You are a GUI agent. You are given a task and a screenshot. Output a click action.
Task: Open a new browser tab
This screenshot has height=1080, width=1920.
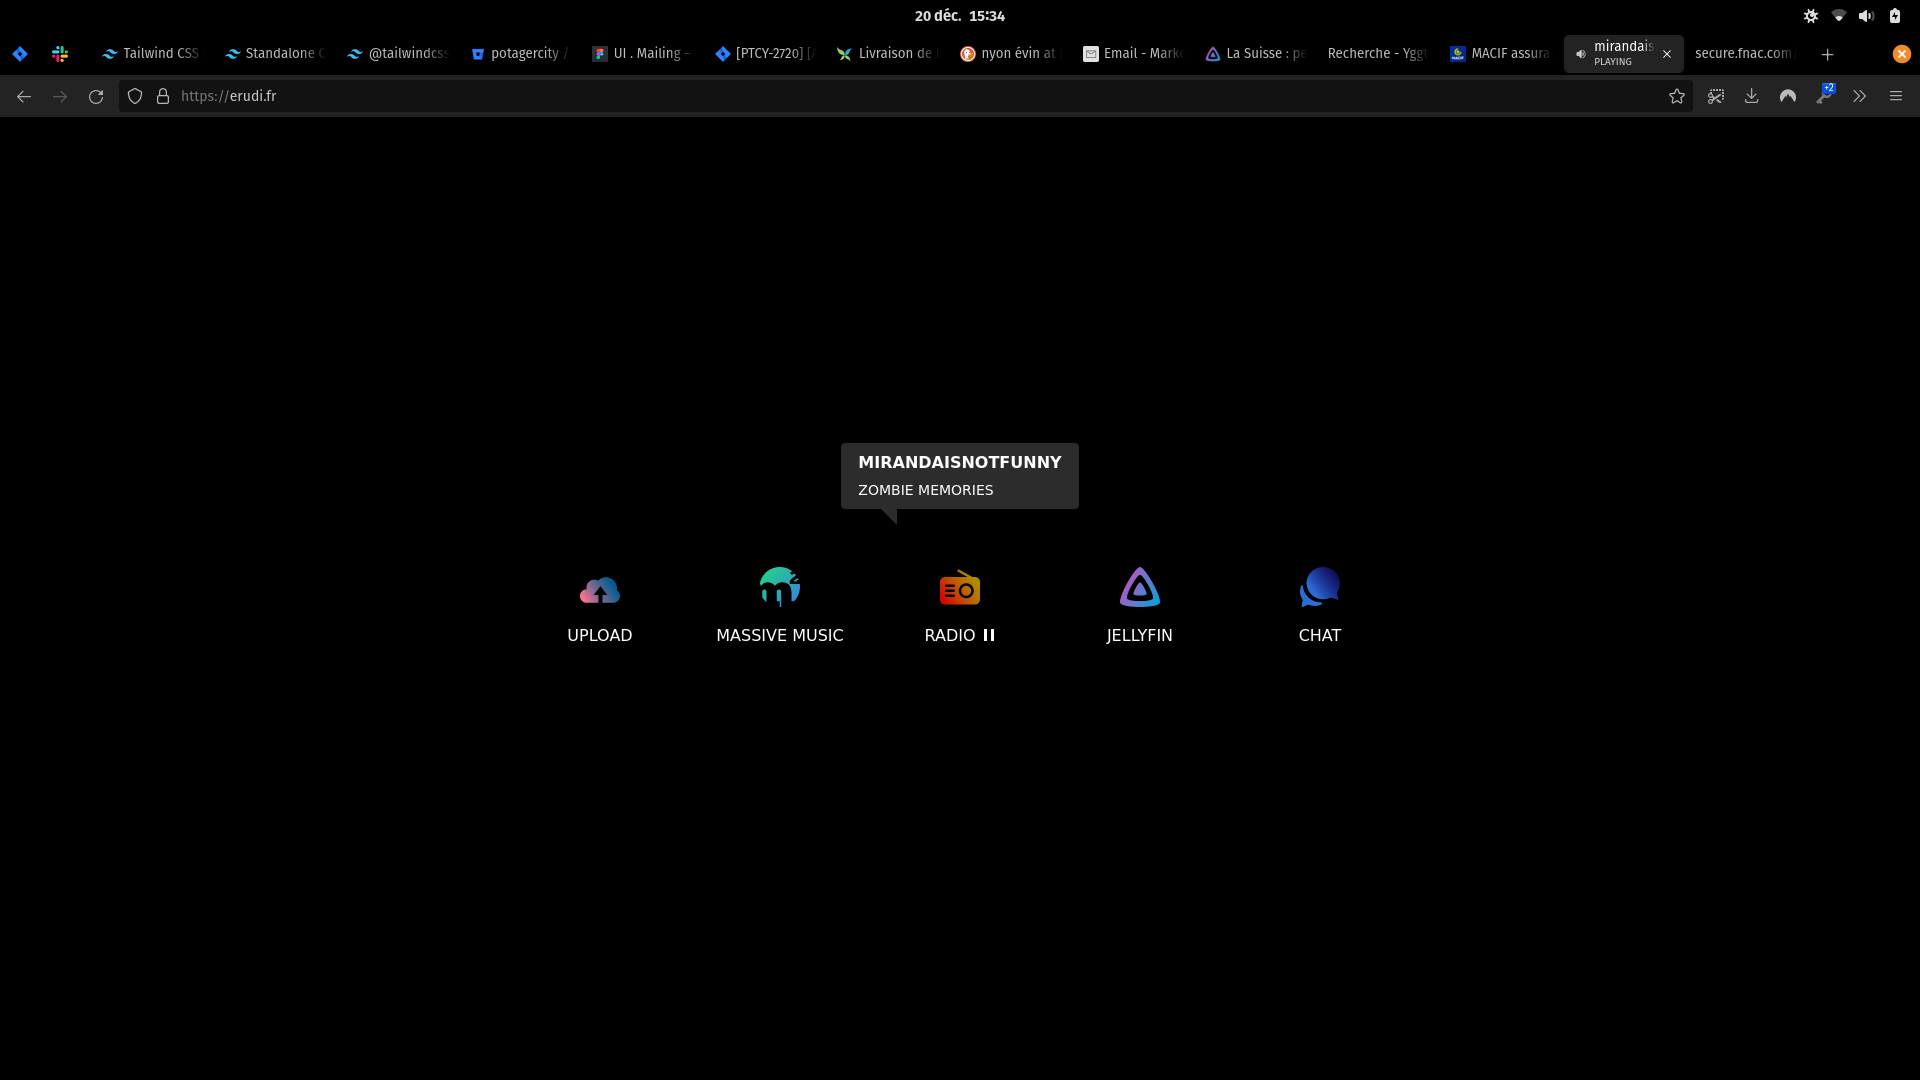(x=1827, y=54)
